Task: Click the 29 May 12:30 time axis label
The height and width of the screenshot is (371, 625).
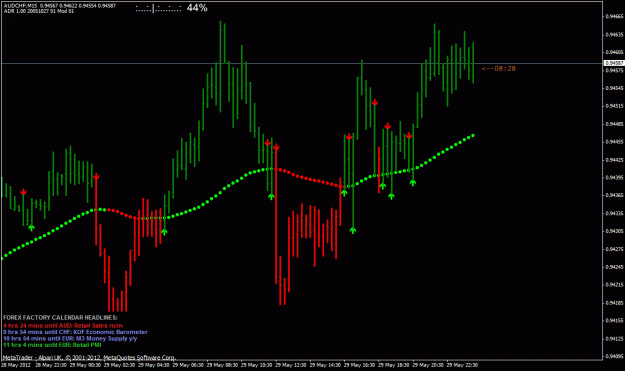Action: 291,365
